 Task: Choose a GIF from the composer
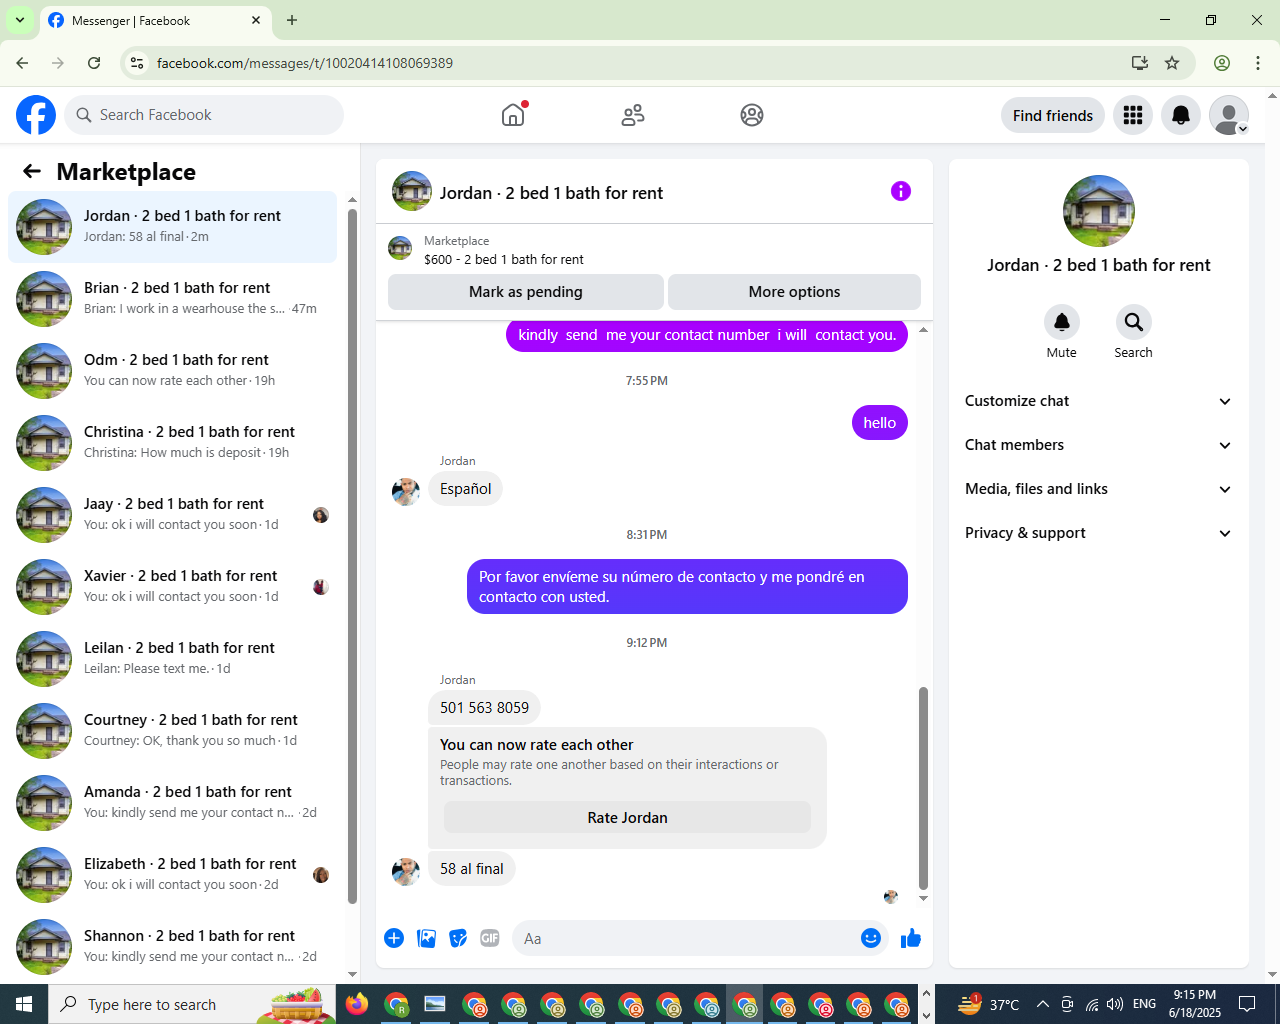(490, 938)
